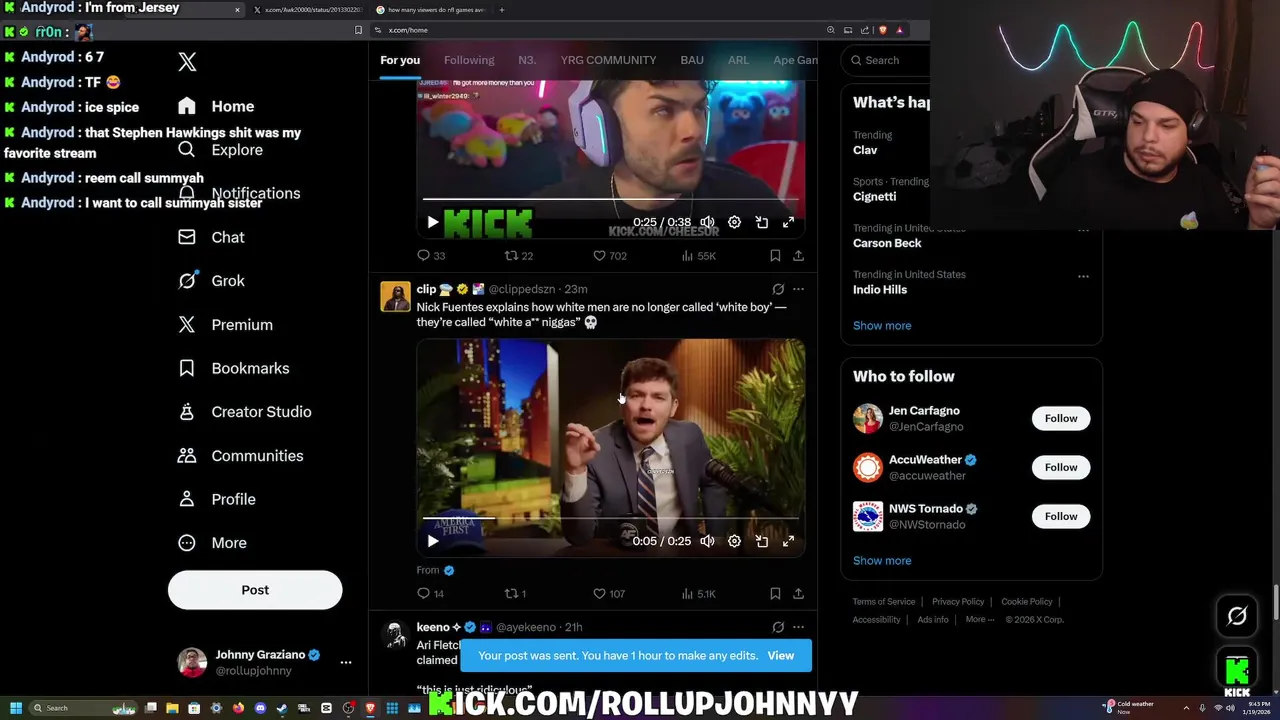Seek the Nick Fuentes video progress bar
Viewport: 1280px width, 720px height.
click(x=610, y=519)
